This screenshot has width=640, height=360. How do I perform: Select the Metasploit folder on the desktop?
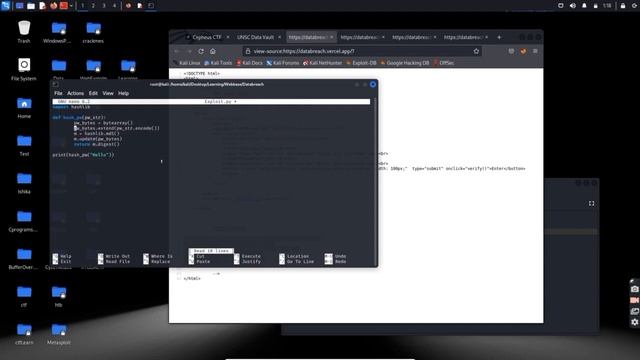58,333
